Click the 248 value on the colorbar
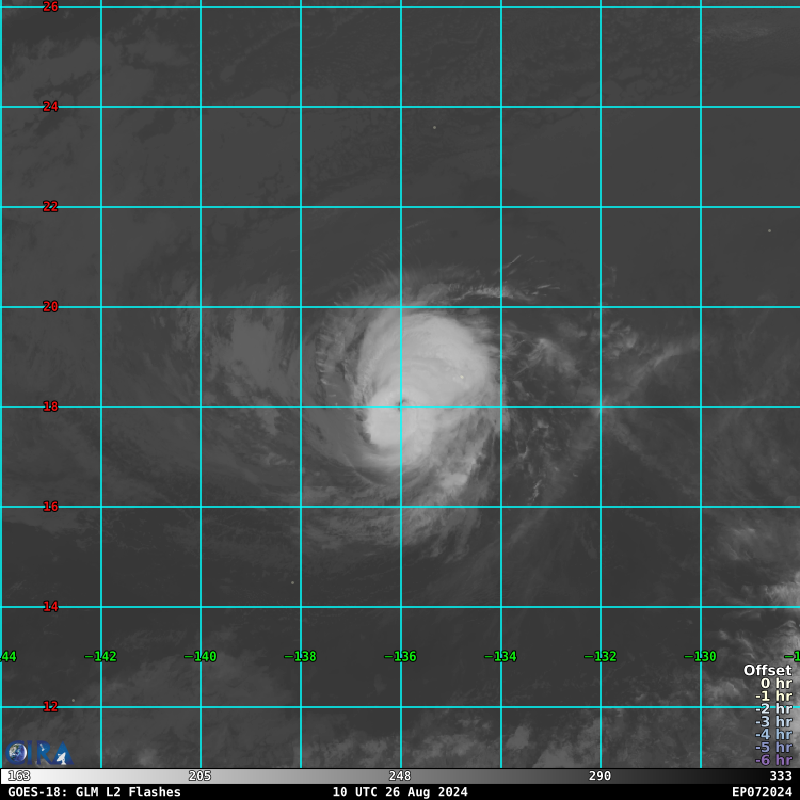 400,776
